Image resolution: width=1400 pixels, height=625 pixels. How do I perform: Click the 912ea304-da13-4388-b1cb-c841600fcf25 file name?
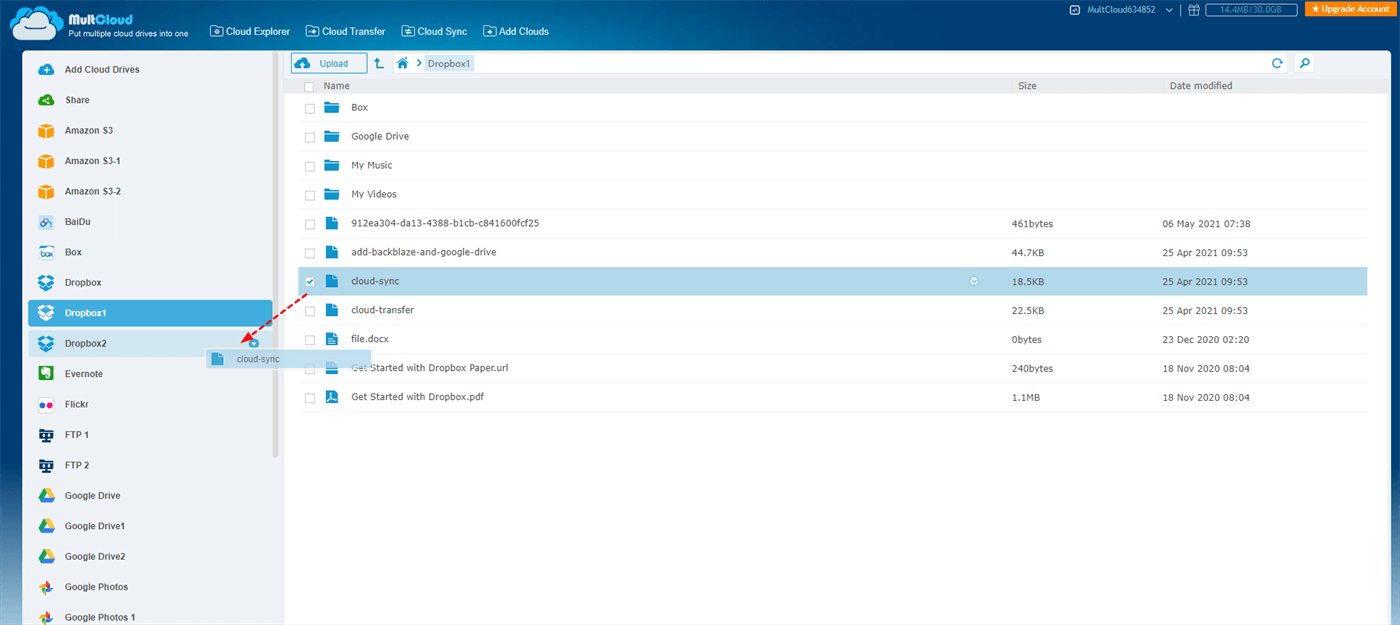point(445,223)
